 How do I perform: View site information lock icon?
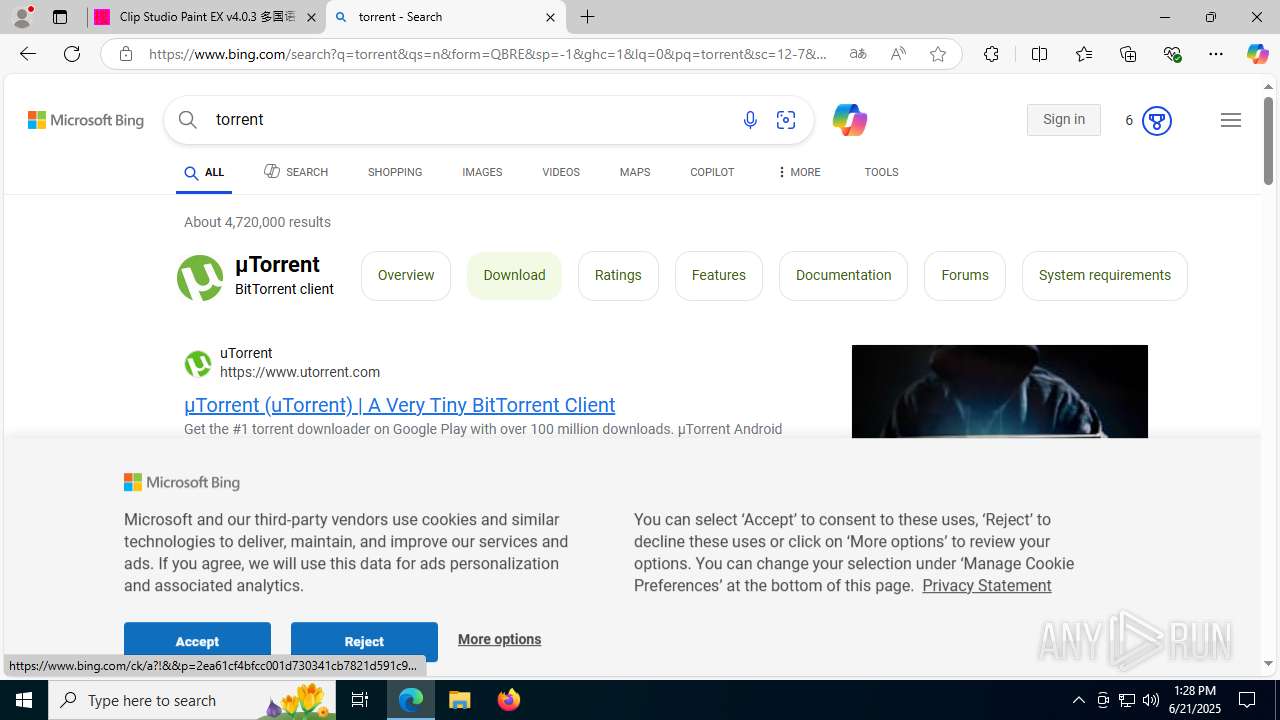[x=126, y=54]
